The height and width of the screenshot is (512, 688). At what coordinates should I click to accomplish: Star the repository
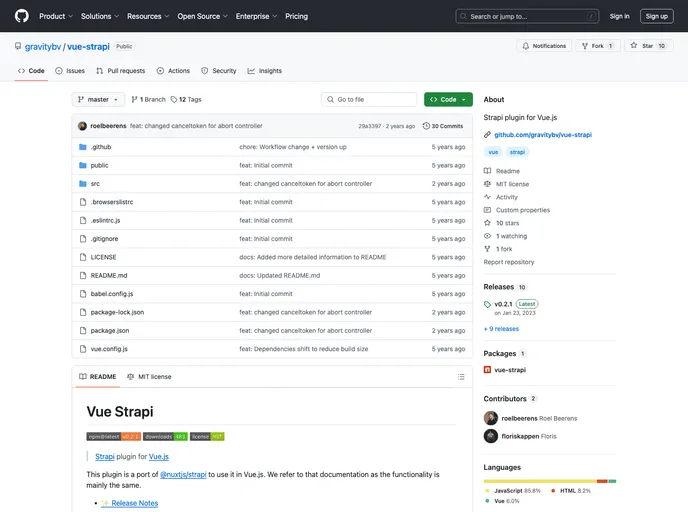(x=648, y=46)
